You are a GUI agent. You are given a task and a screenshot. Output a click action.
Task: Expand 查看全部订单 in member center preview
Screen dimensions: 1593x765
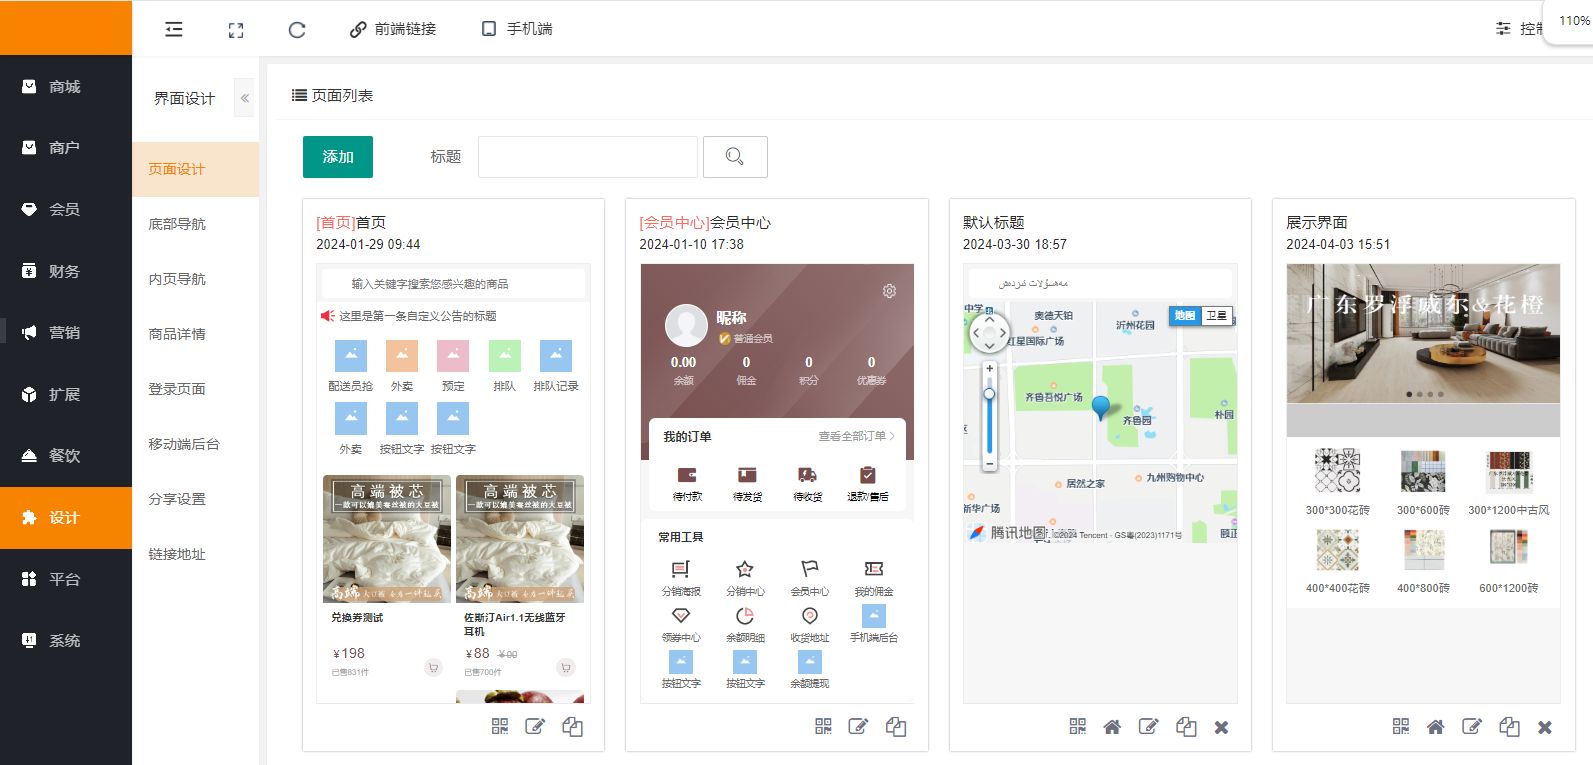pyautogui.click(x=856, y=436)
